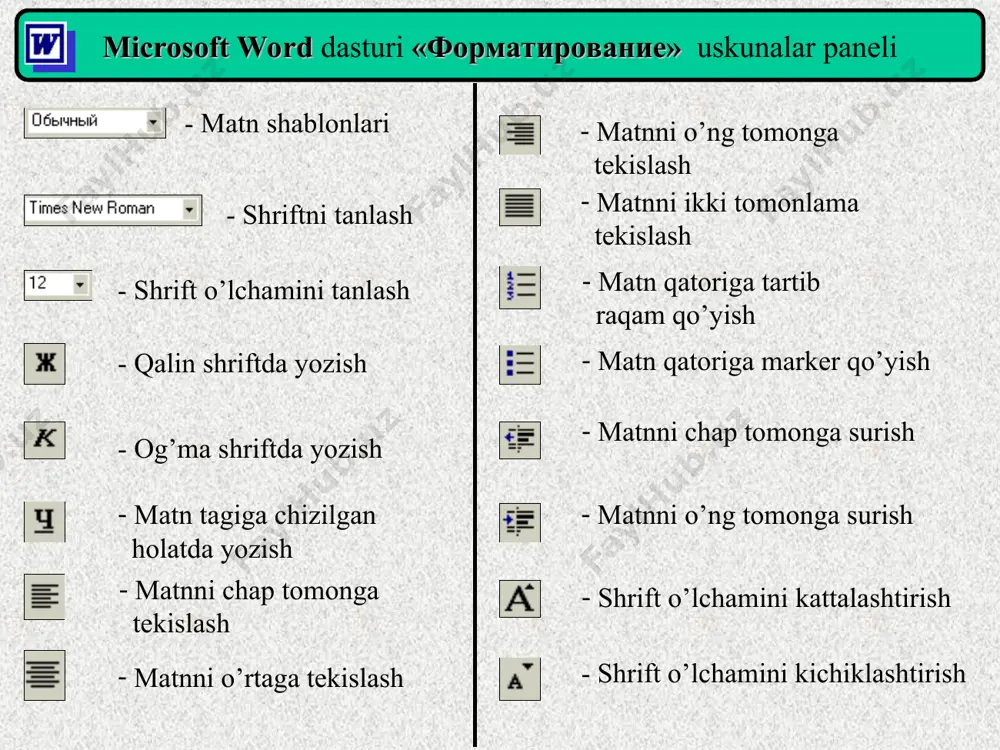This screenshot has width=1000, height=750.
Task: Select the align right icon
Action: (520, 135)
